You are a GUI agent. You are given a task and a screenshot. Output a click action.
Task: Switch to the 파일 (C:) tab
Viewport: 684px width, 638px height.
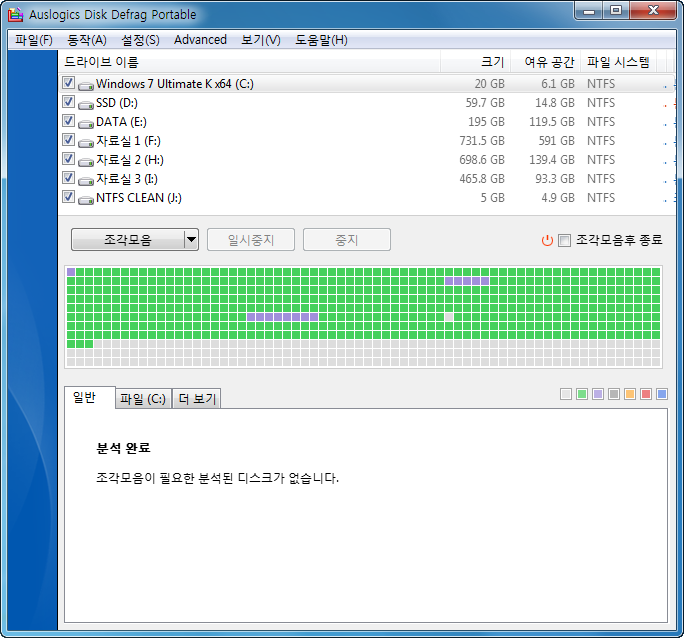(x=143, y=399)
